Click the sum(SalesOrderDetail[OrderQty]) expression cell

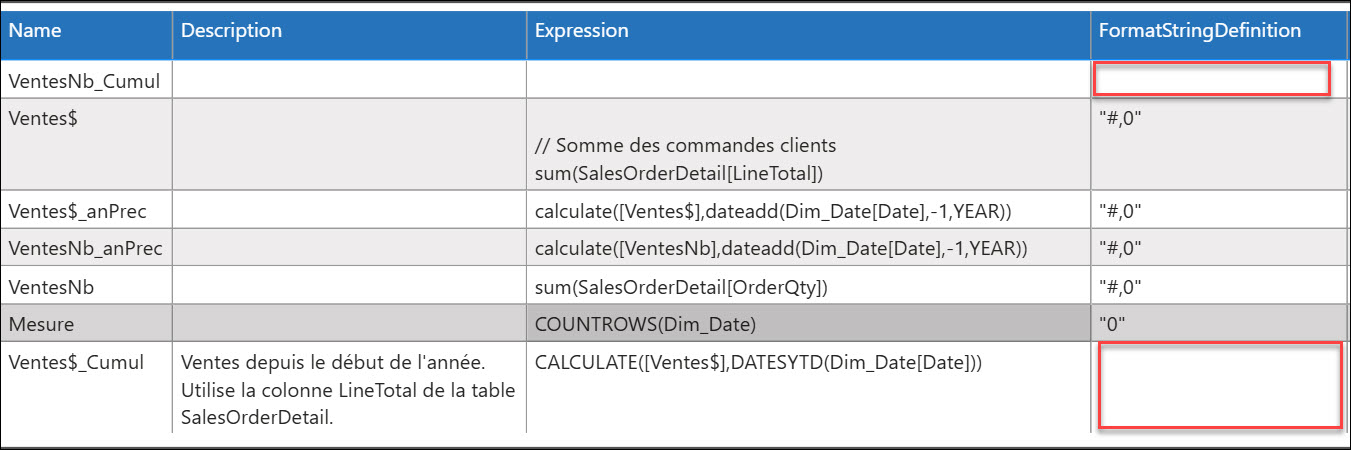[809, 286]
